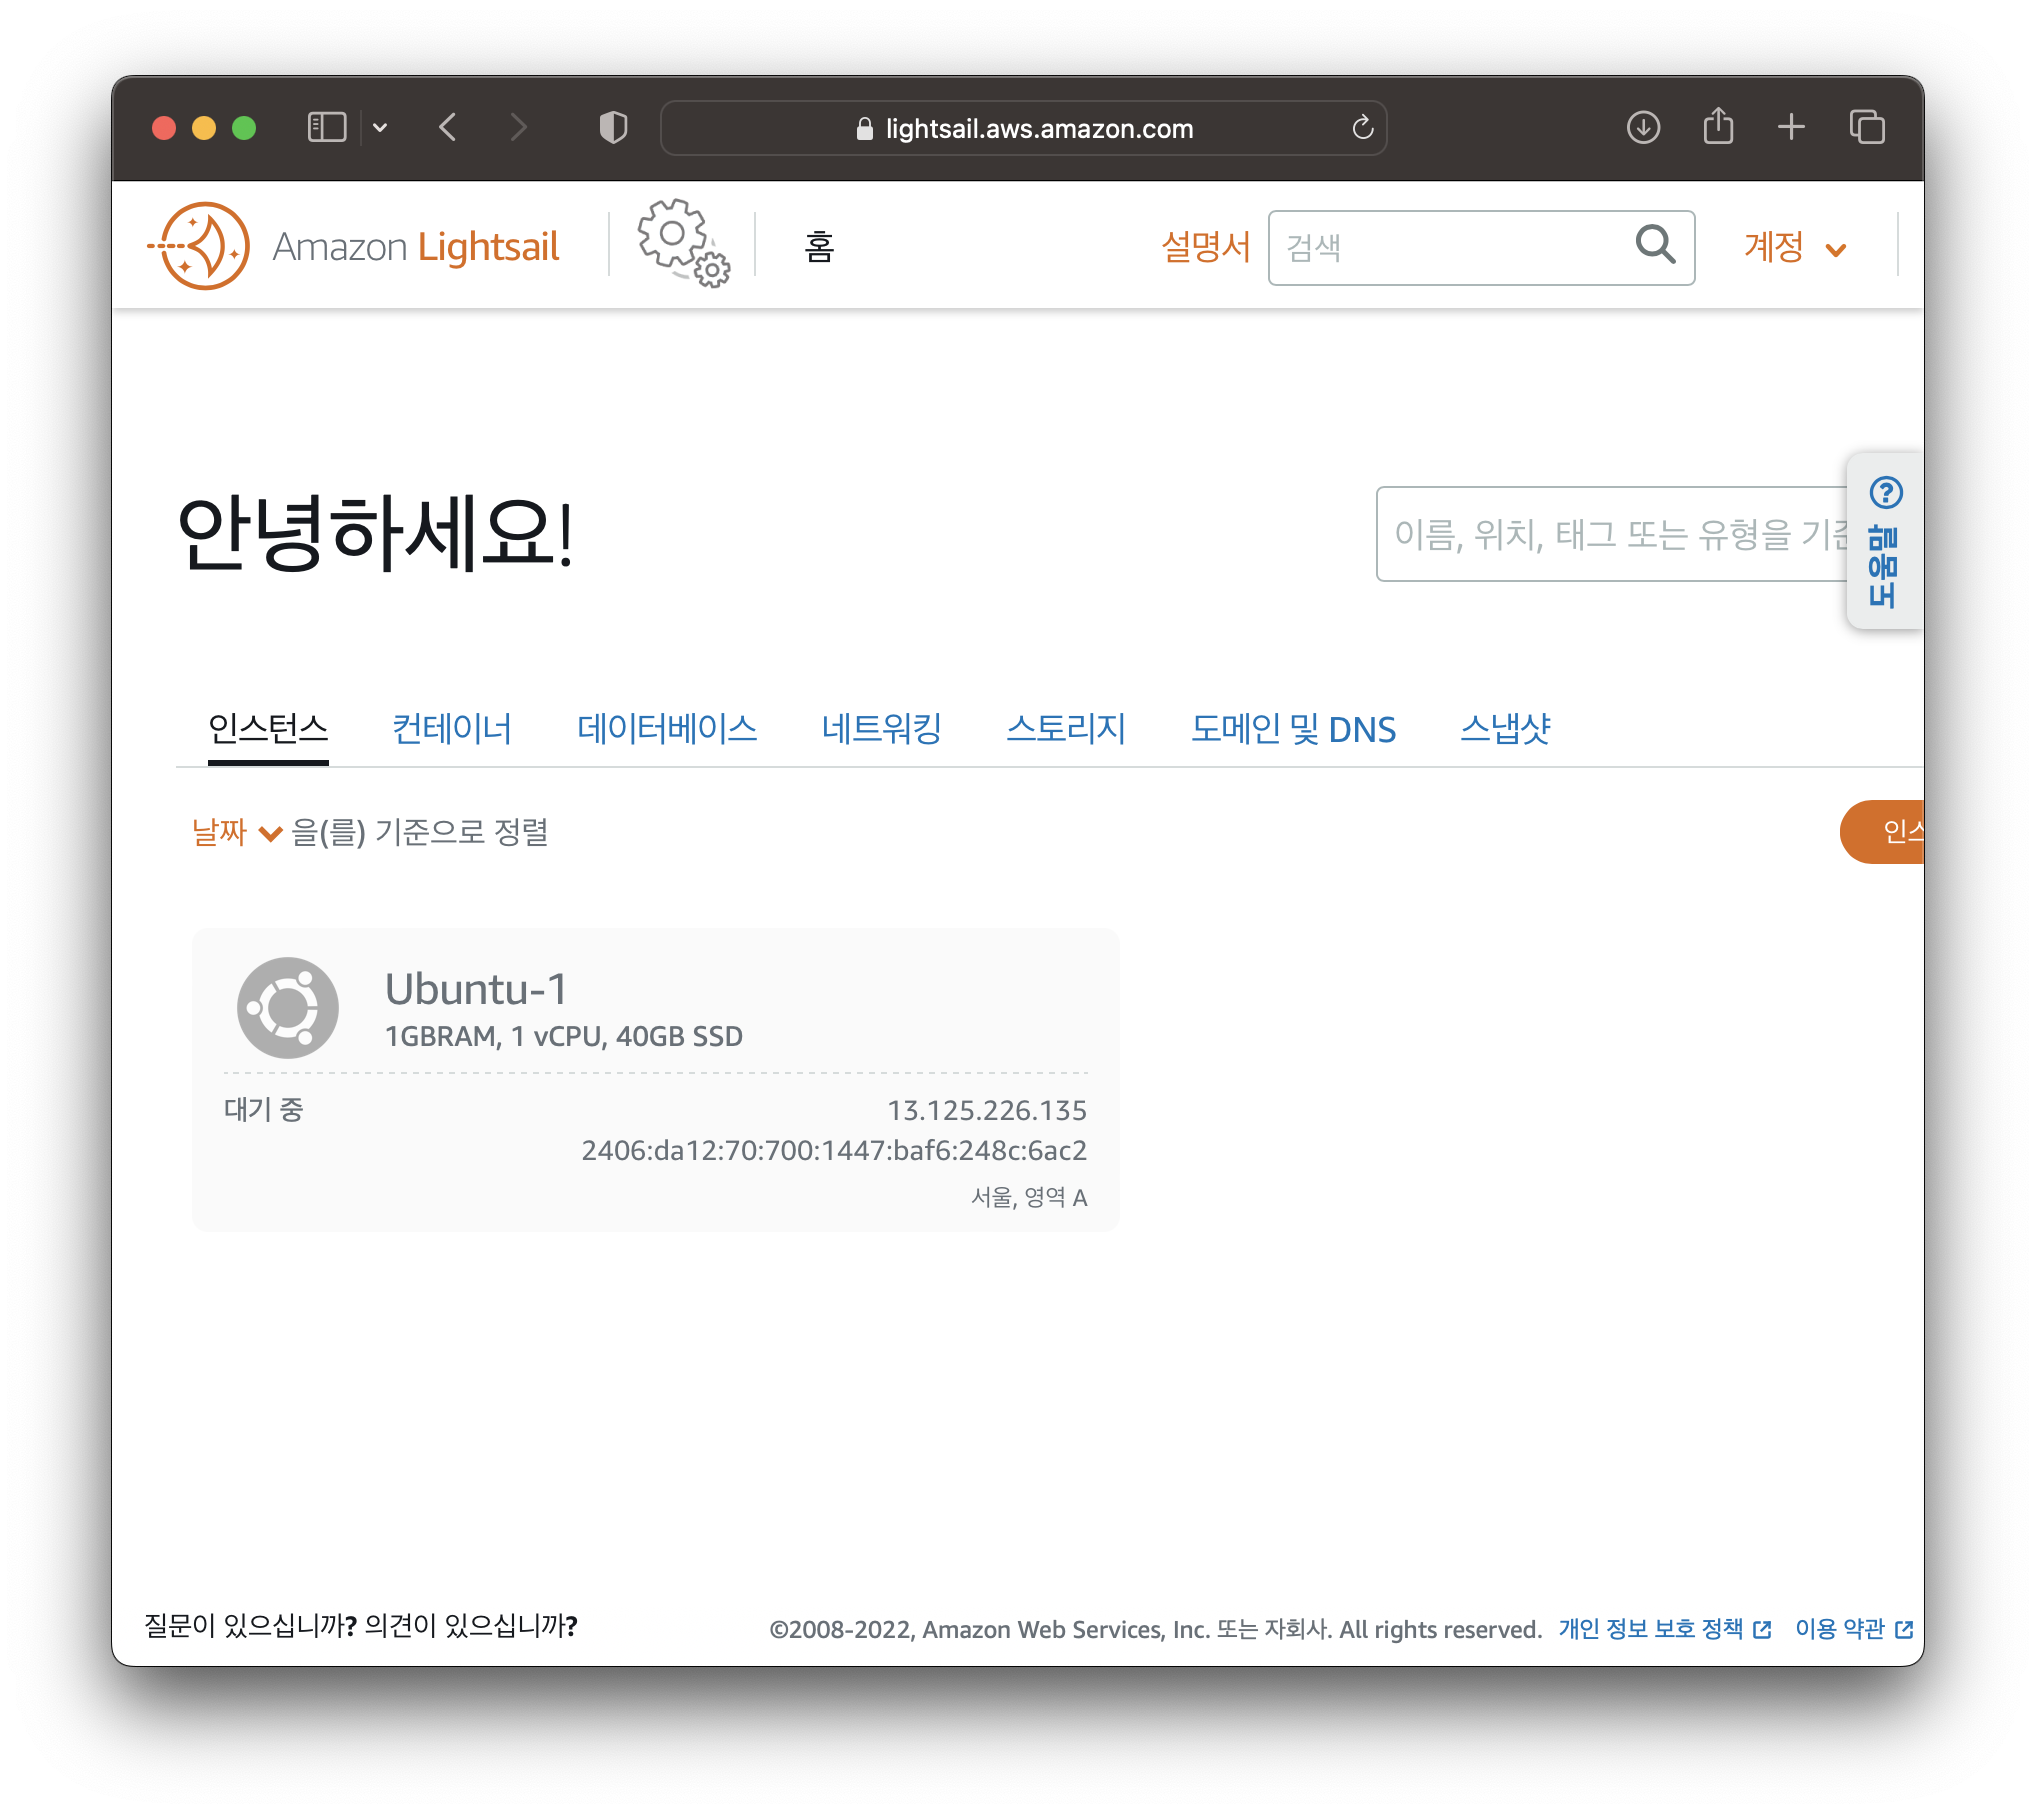Click the Ubuntu-1 instance logo icon

288,1008
